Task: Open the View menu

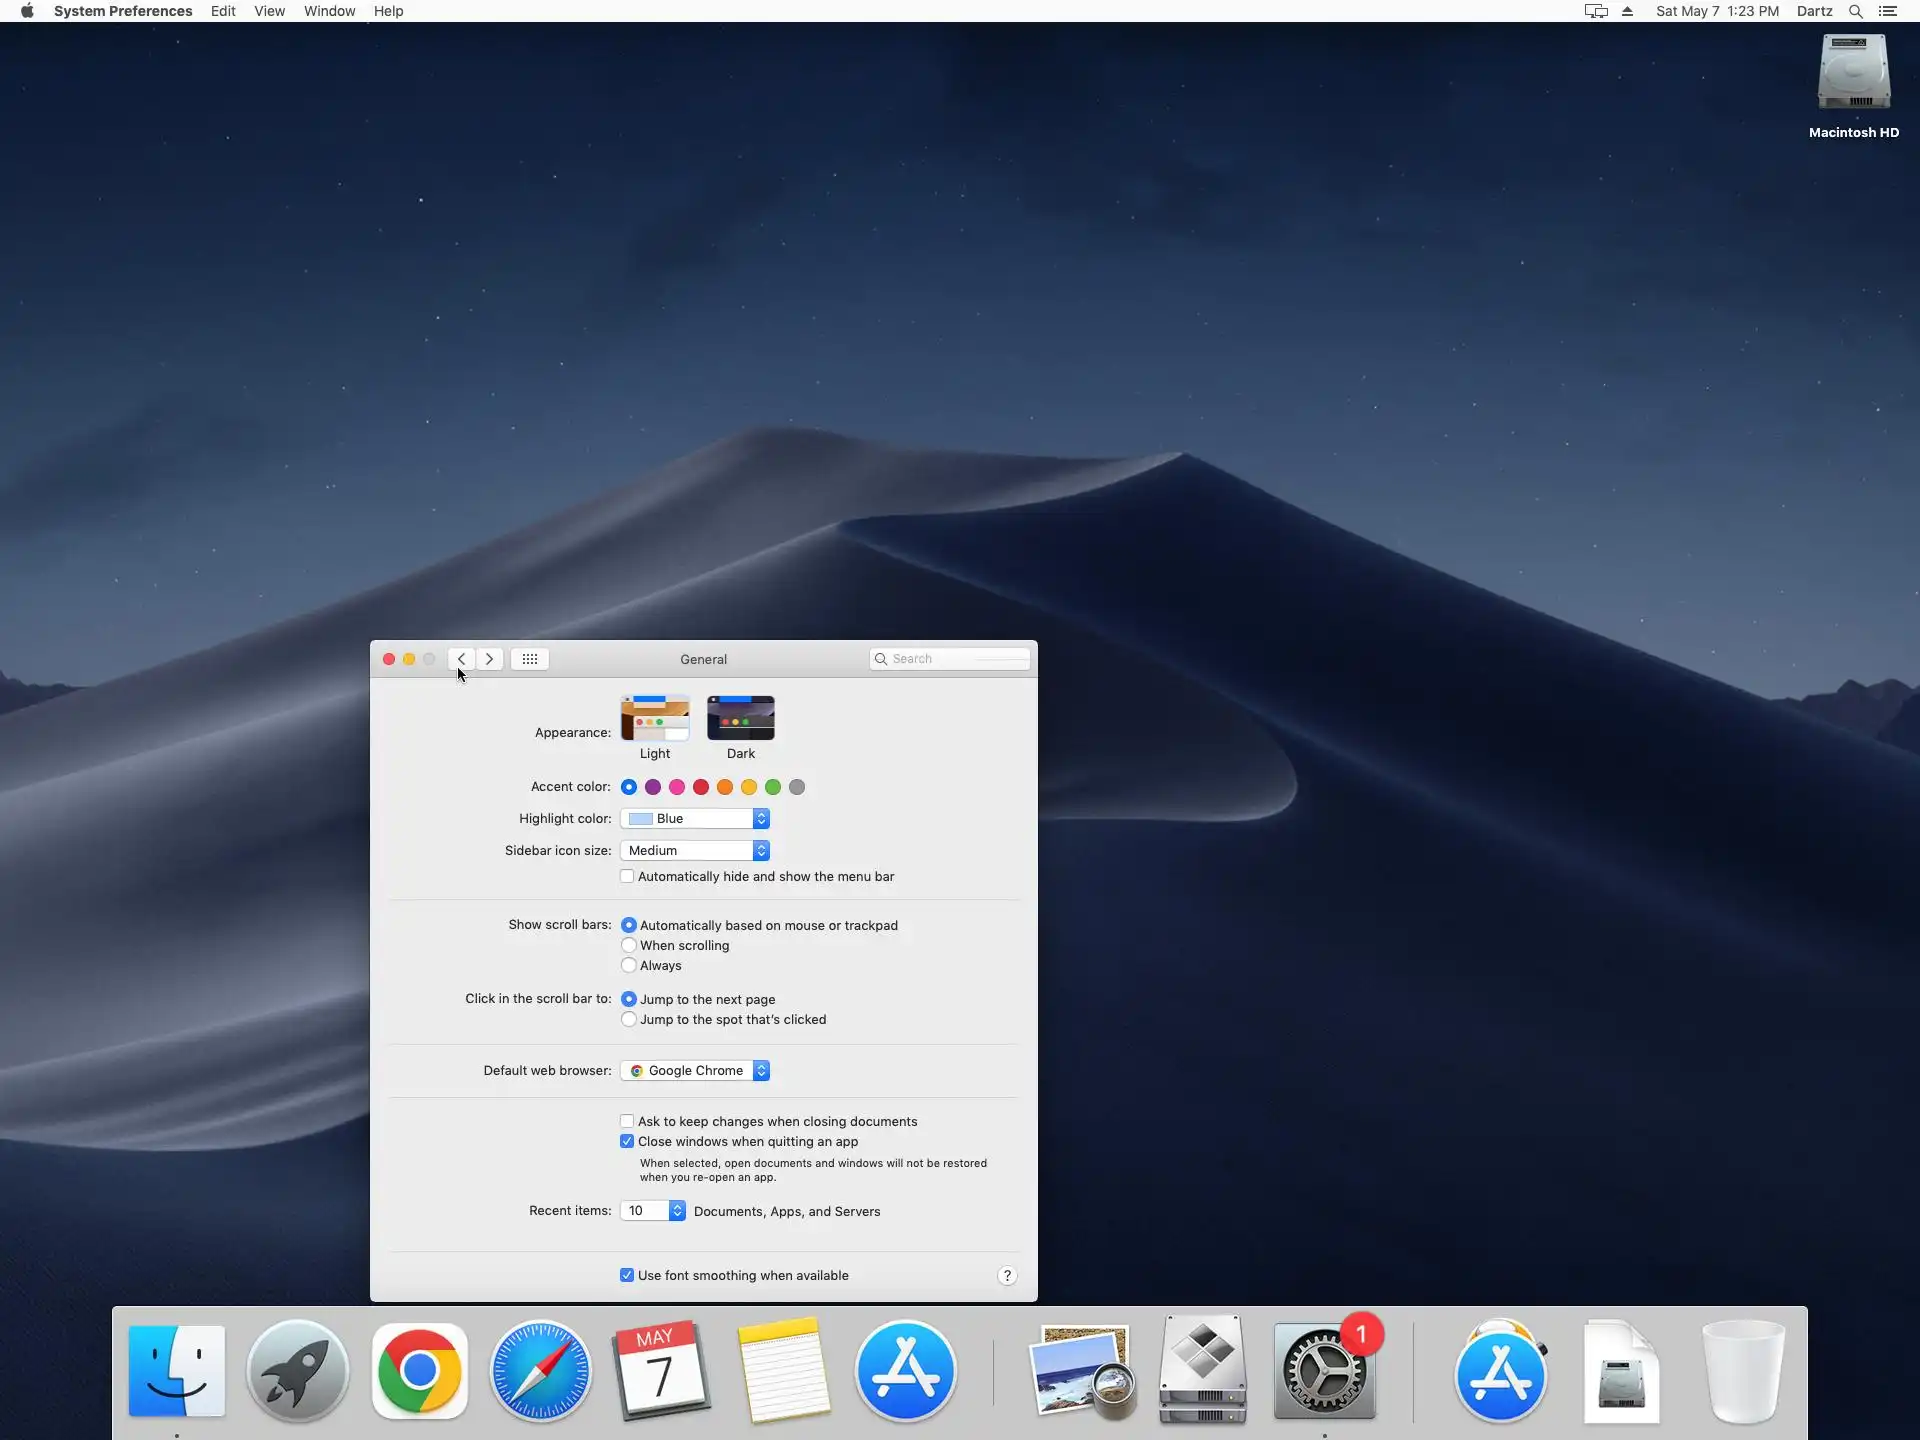Action: [269, 11]
